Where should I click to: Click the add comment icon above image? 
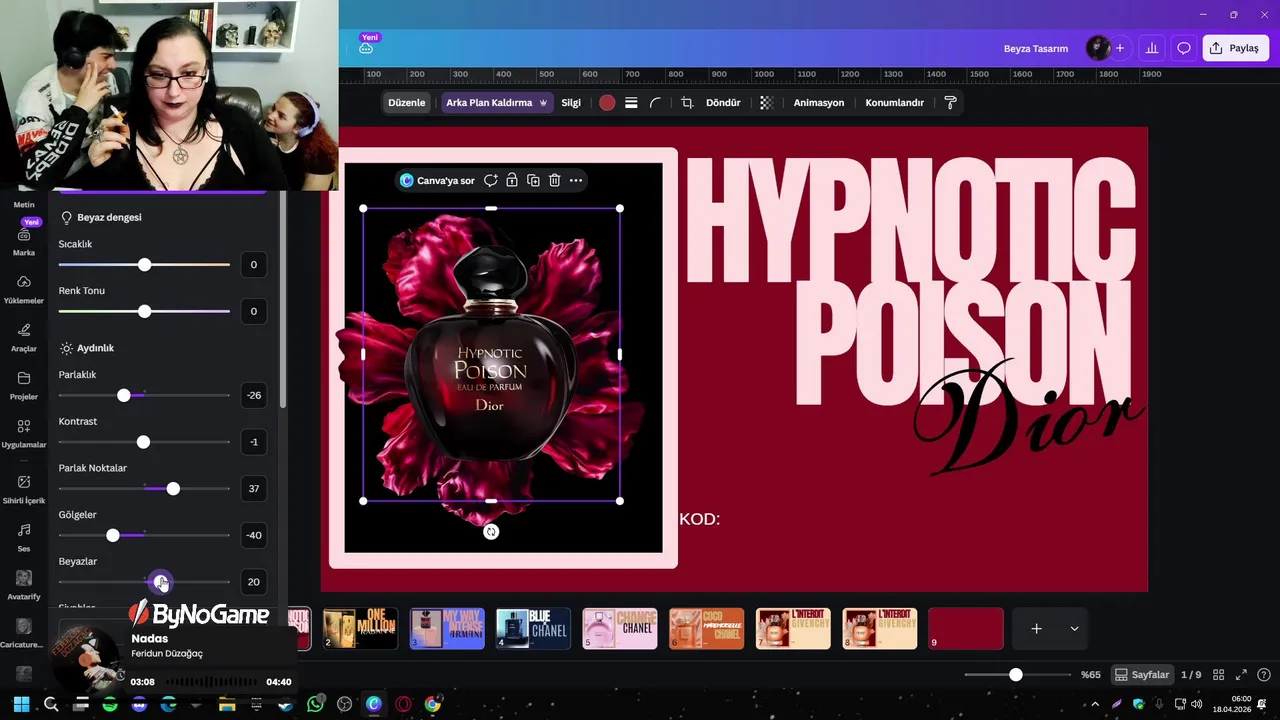point(490,181)
